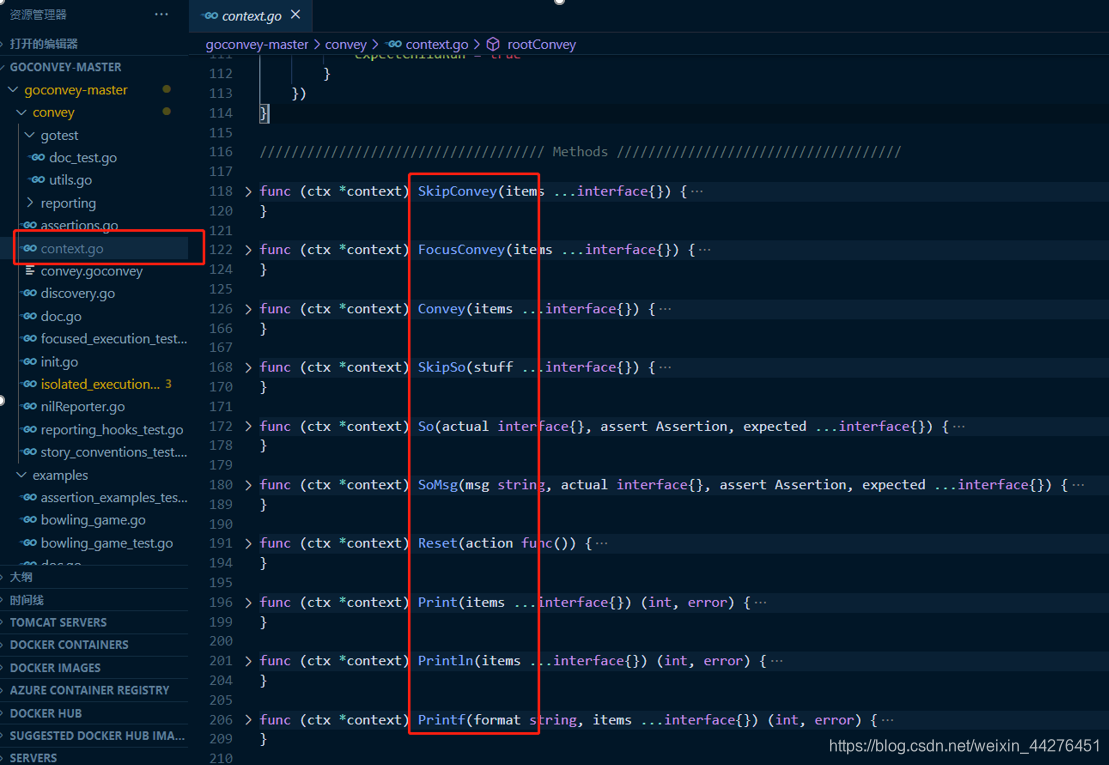Expand the DOCKER HUB section
This screenshot has width=1109, height=765.
[x=46, y=713]
